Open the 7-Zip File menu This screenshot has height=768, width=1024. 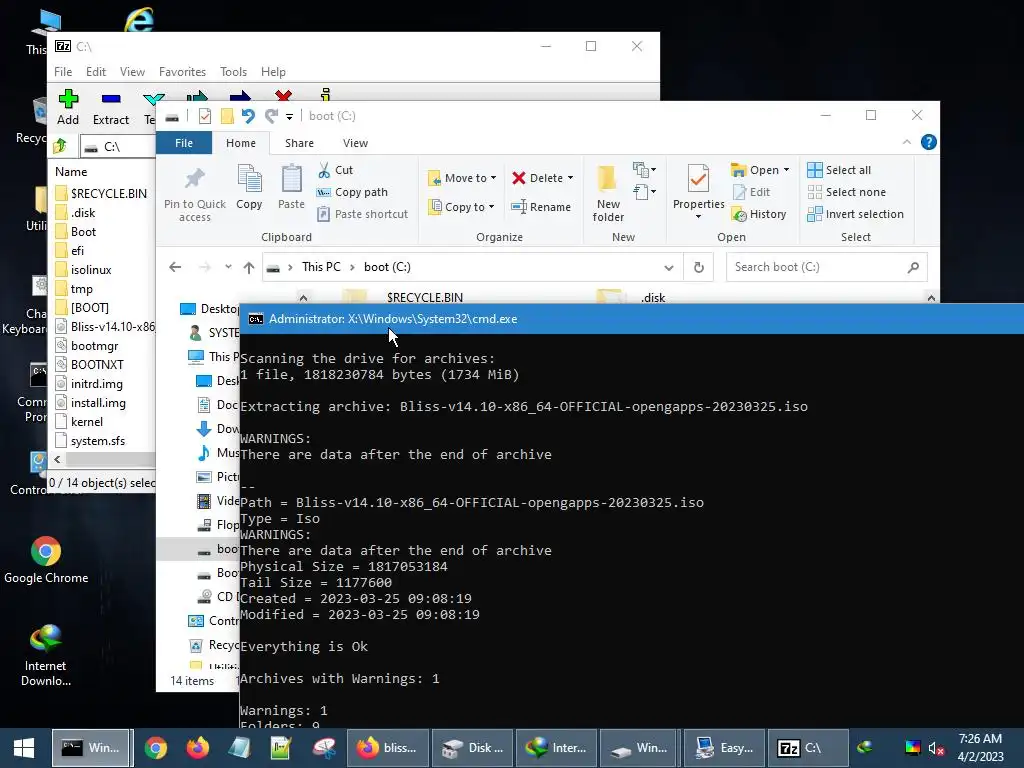click(x=63, y=72)
